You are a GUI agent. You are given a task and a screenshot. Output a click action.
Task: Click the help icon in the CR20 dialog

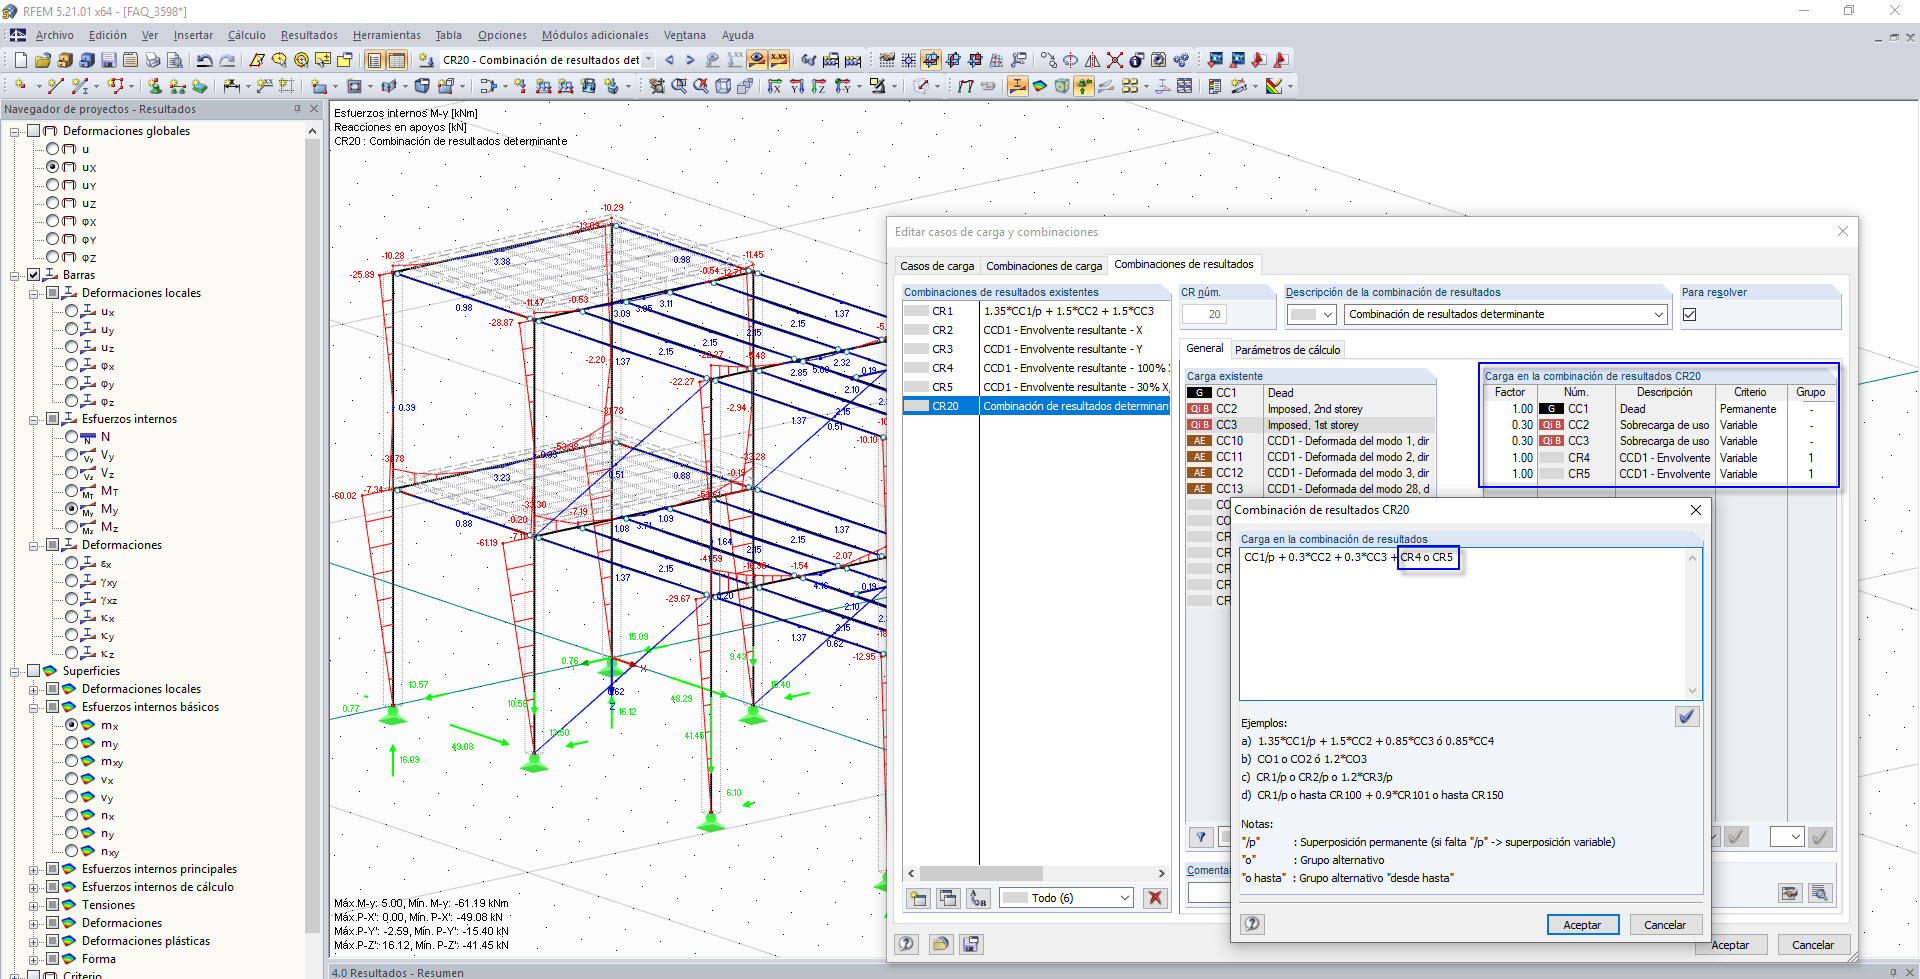click(1252, 924)
